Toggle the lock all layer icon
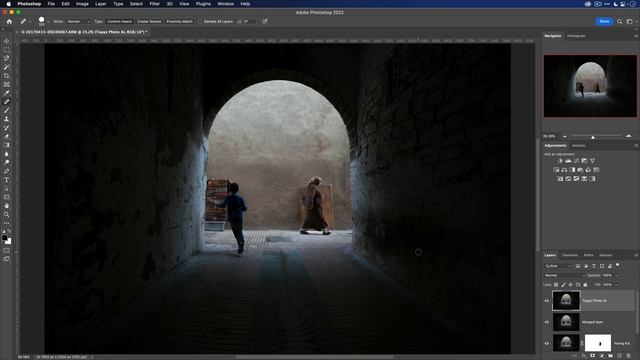Screen dimensions: 640x360 coord(585,284)
